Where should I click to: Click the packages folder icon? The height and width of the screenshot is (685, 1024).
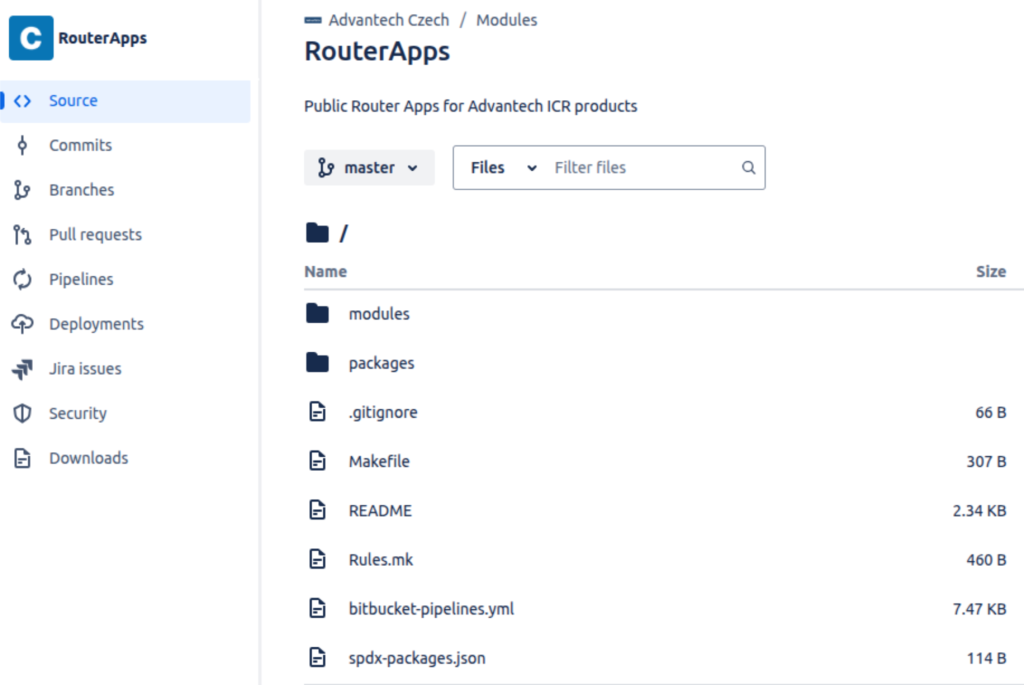click(317, 362)
